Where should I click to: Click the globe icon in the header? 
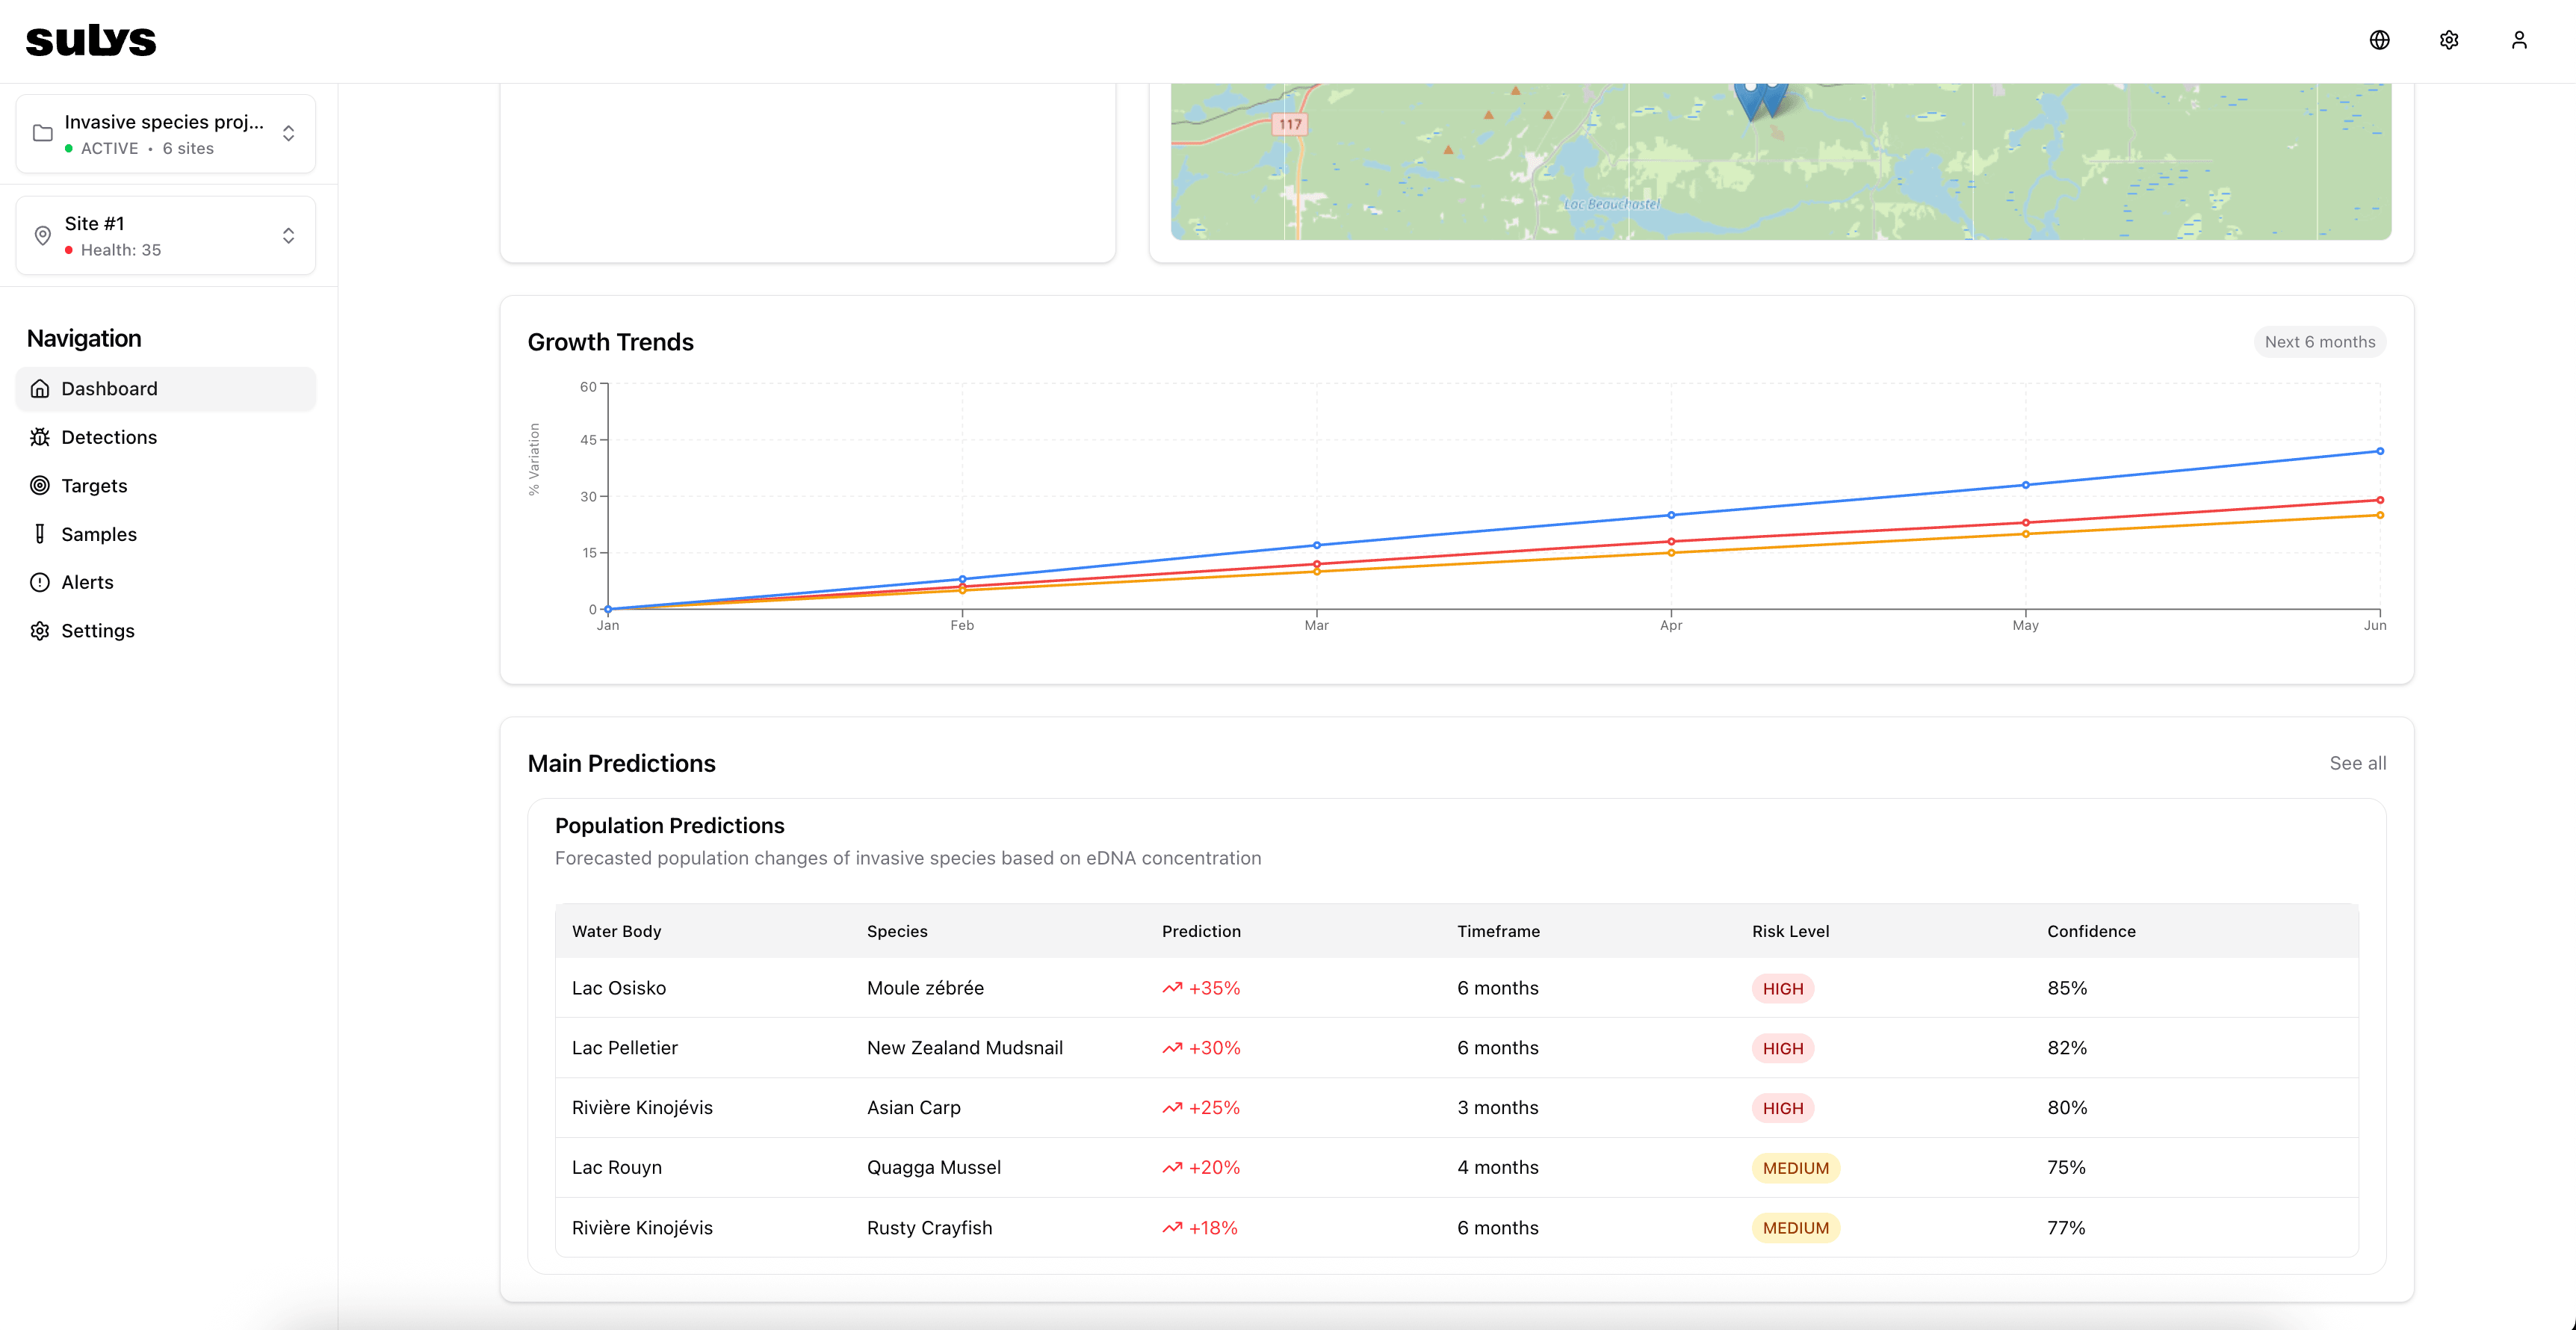tap(2379, 40)
